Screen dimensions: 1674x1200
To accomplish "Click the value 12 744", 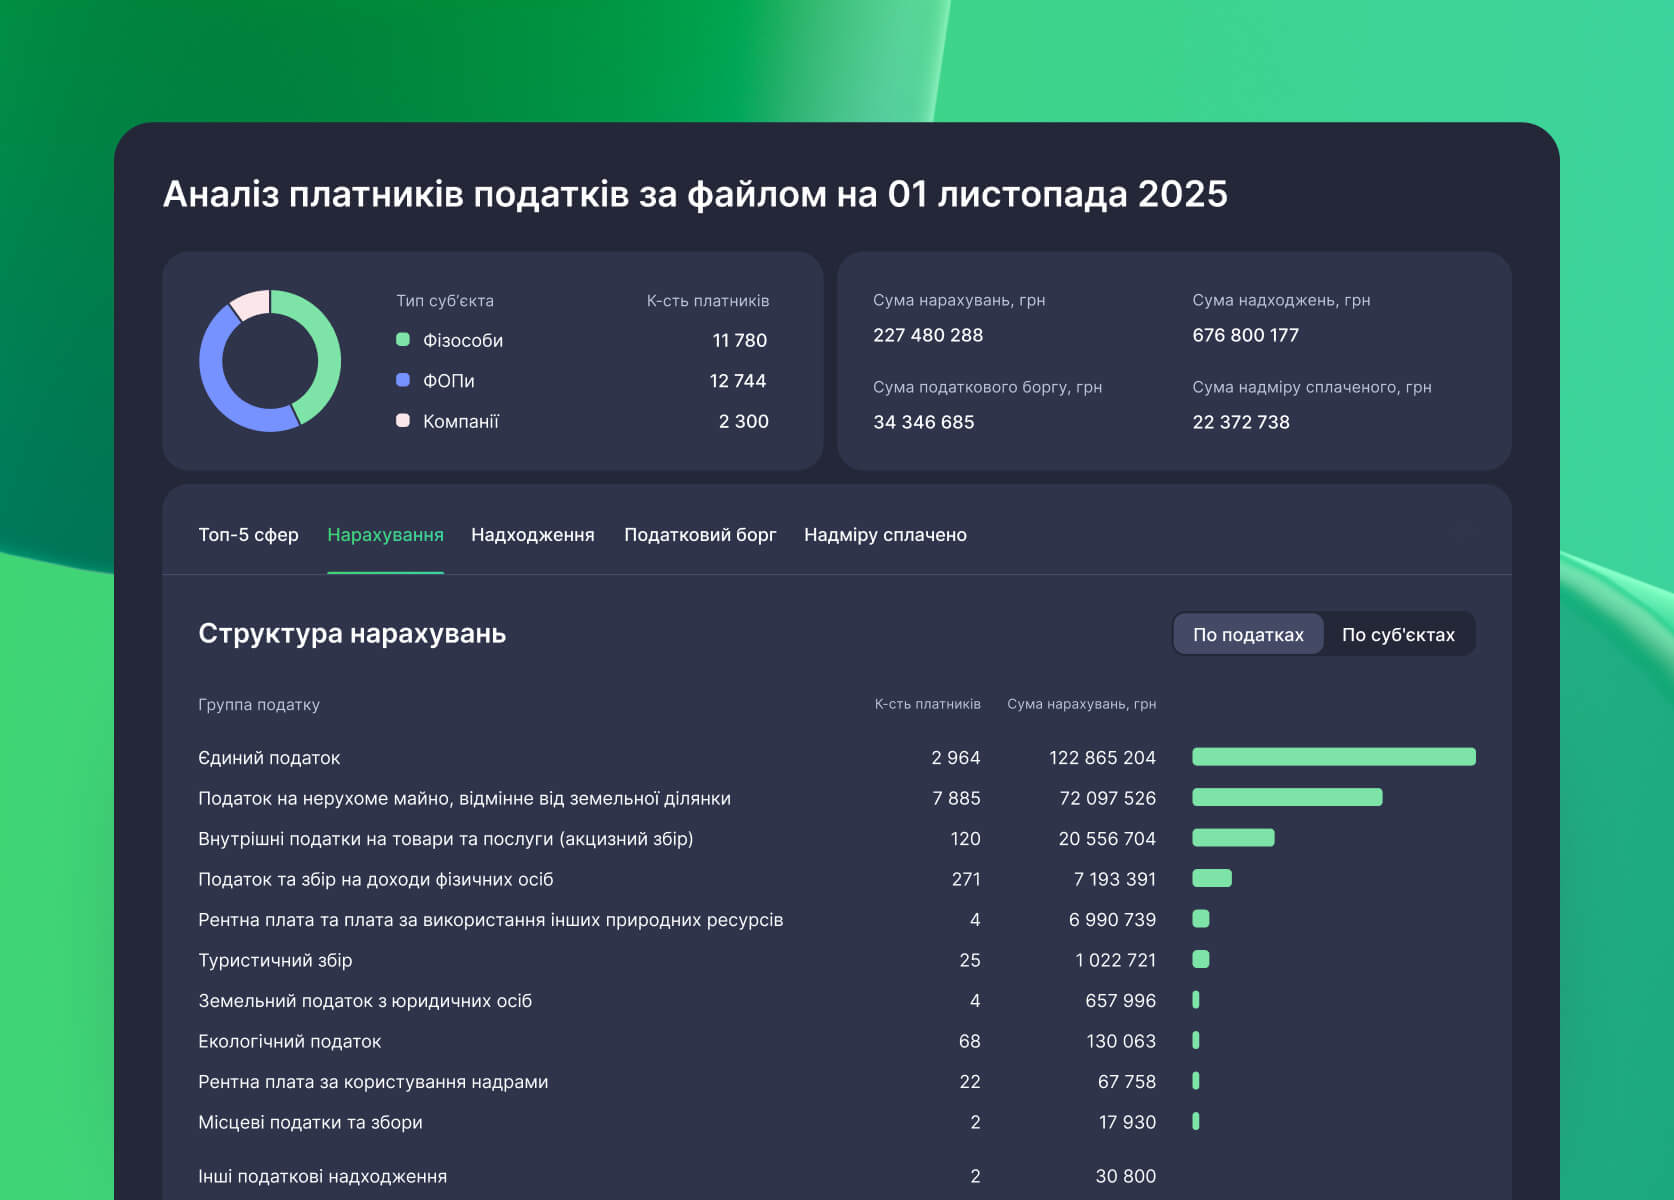I will click(x=738, y=381).
